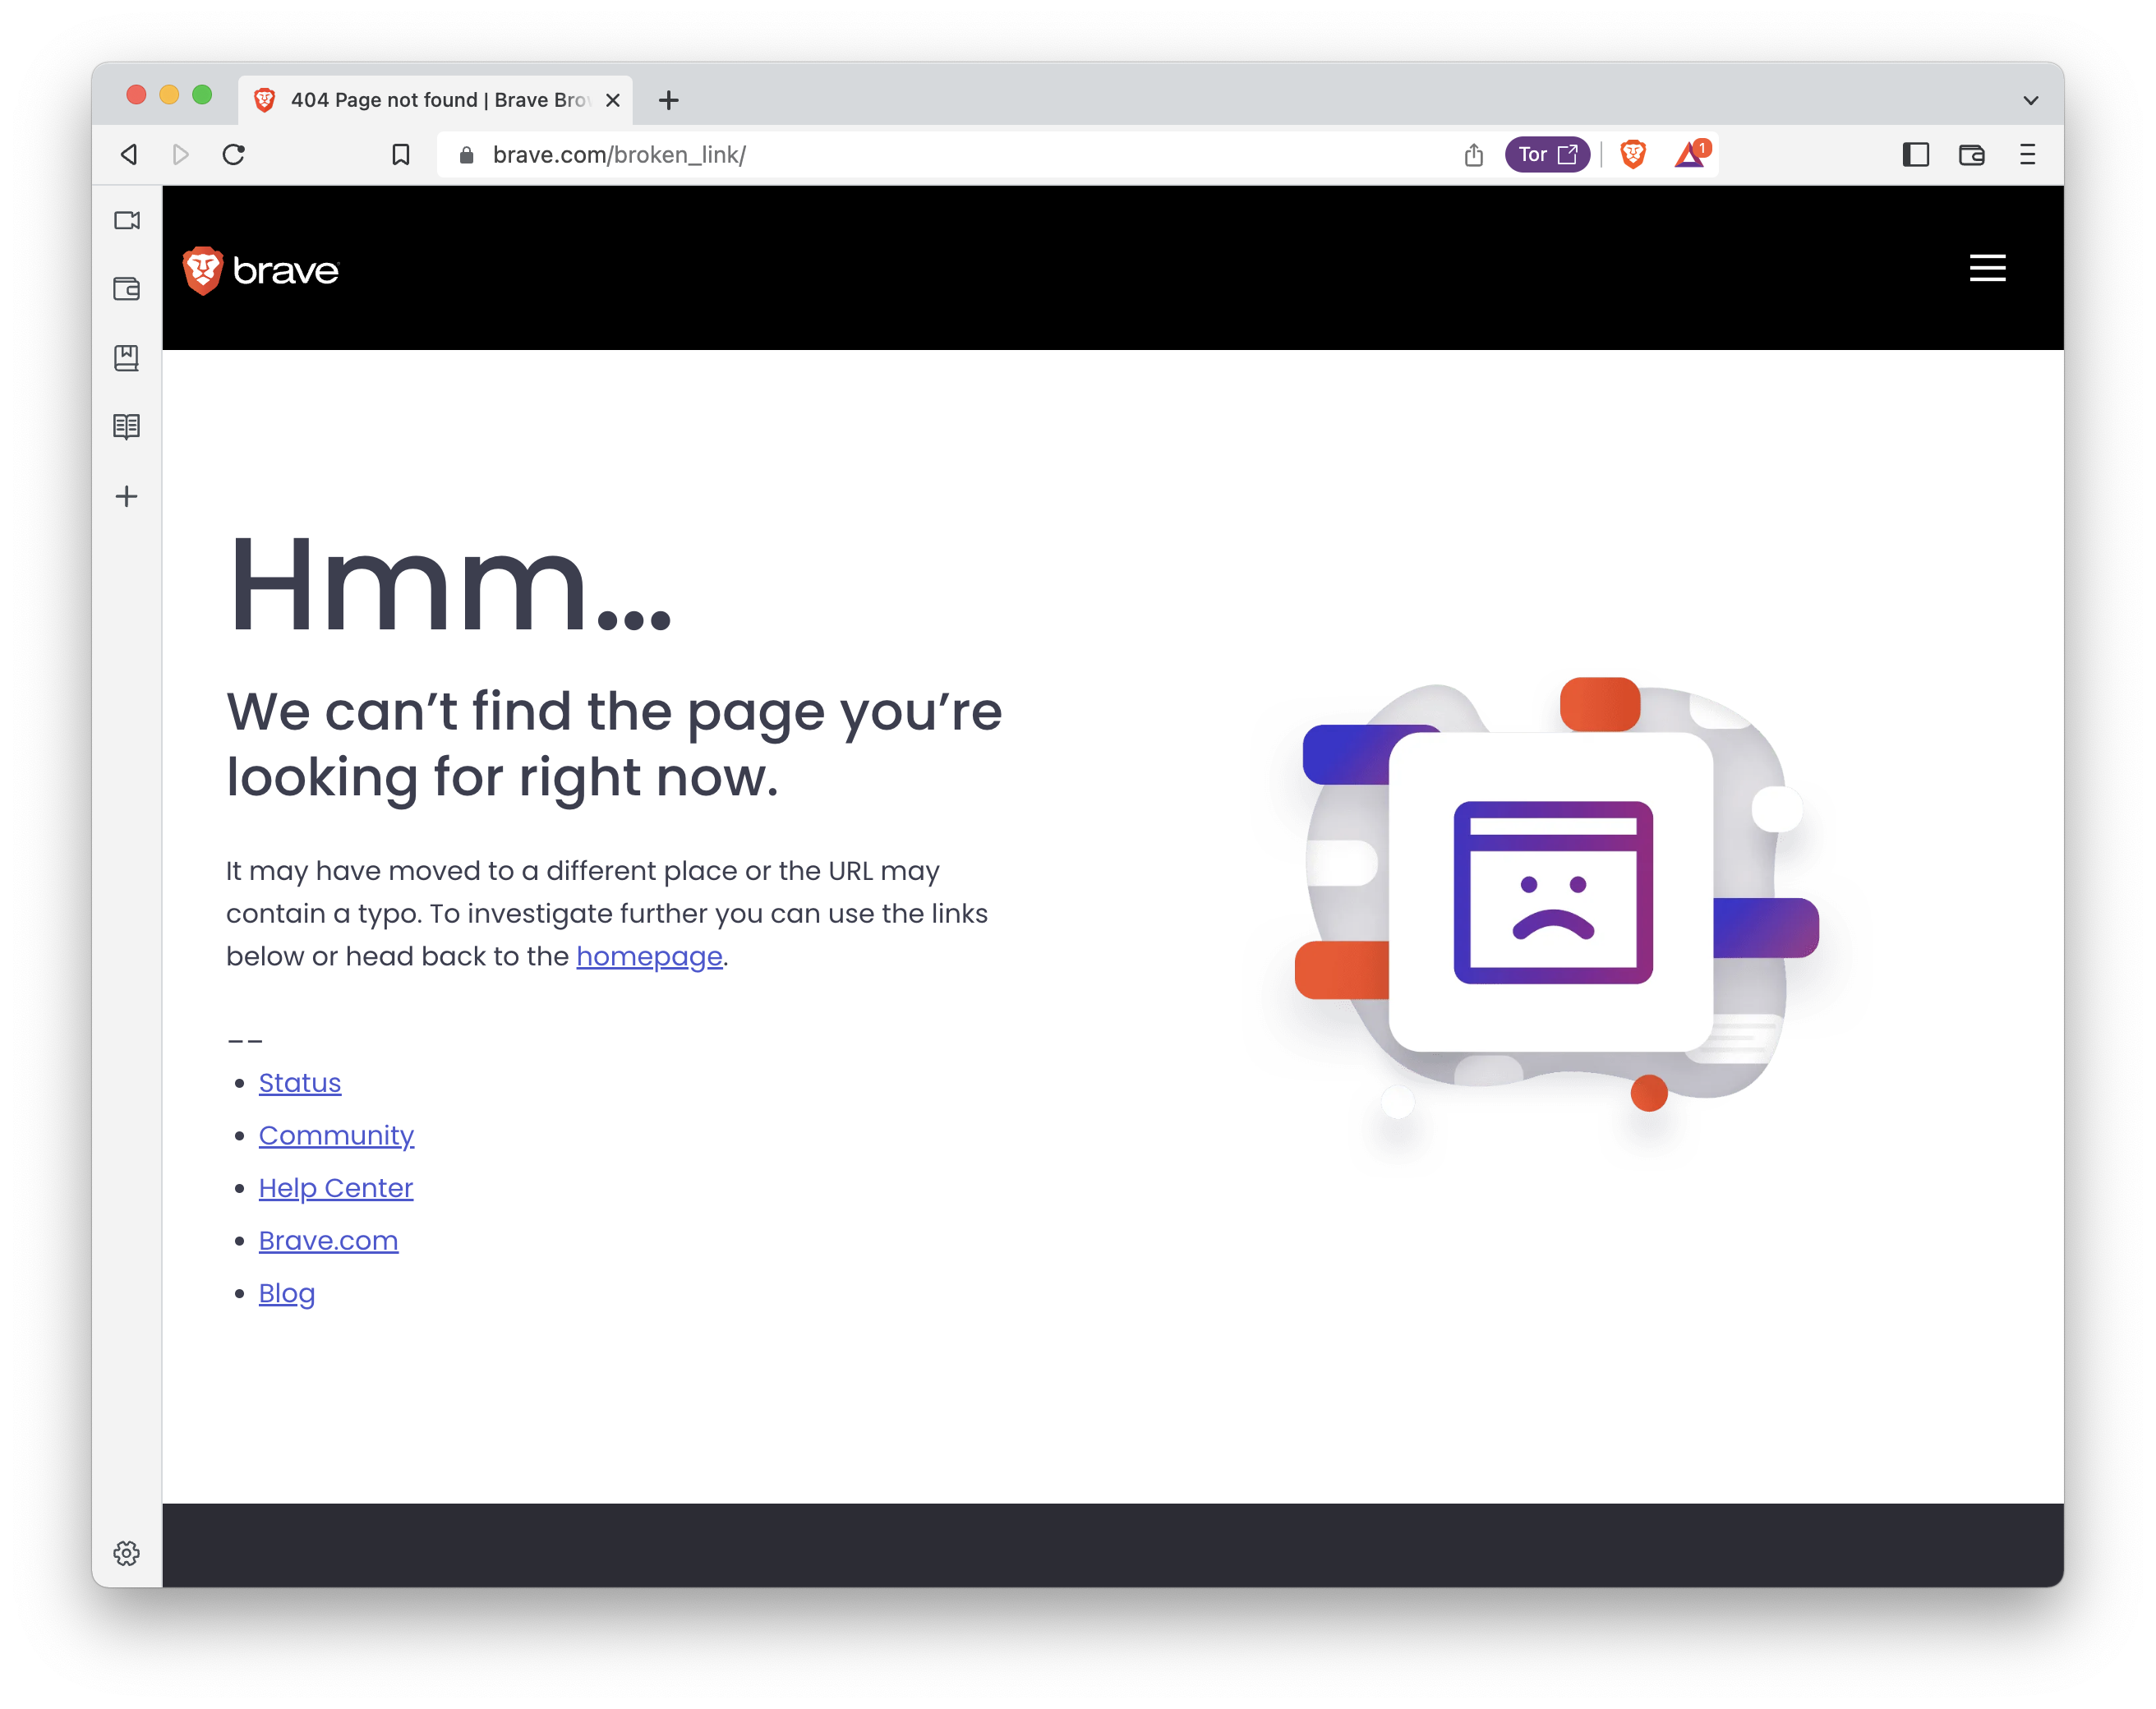
Task: Follow the homepage link in the text
Action: click(649, 956)
